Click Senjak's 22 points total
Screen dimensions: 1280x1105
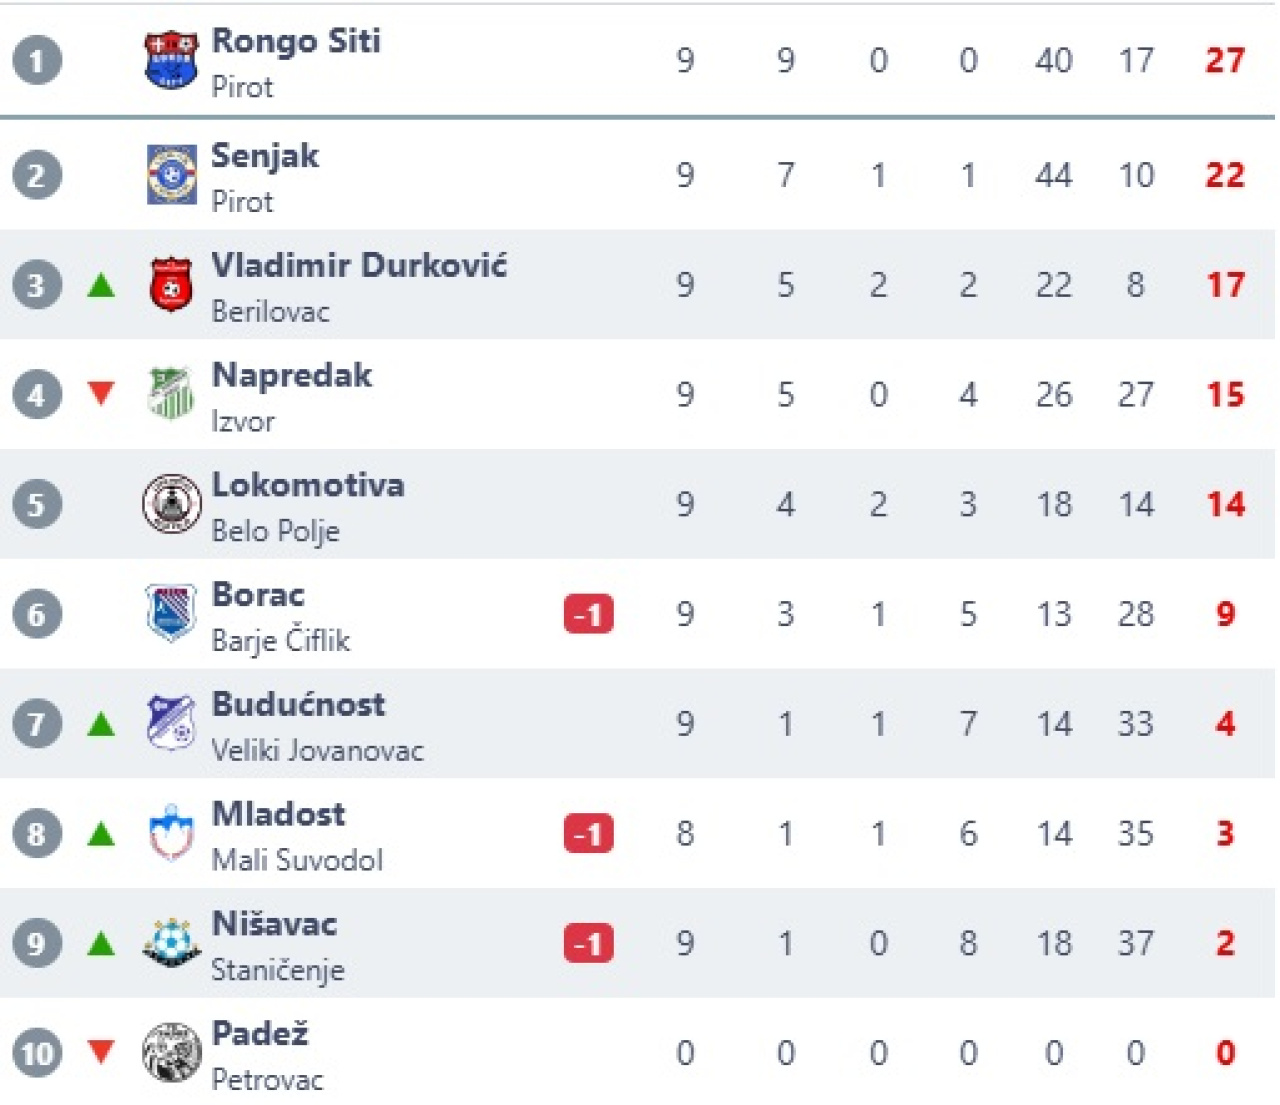1225,176
